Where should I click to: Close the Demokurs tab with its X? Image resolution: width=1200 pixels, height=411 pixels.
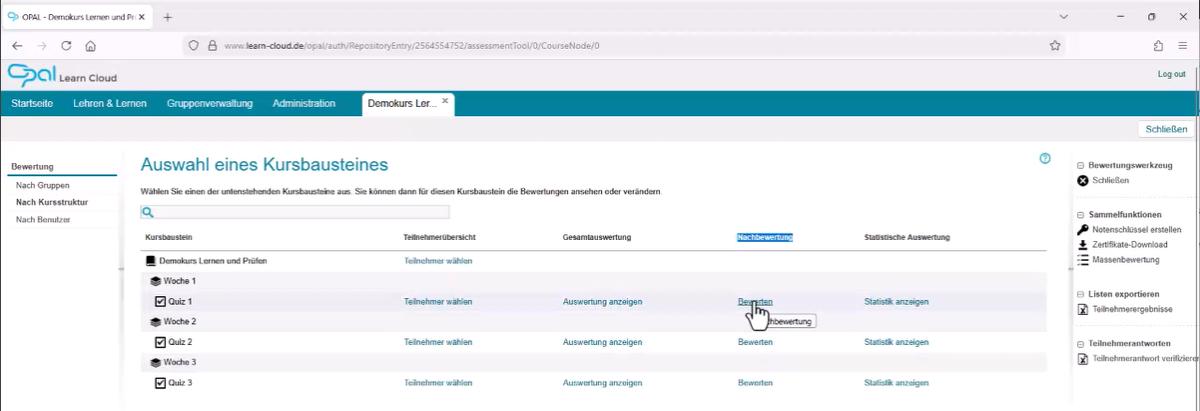click(446, 101)
